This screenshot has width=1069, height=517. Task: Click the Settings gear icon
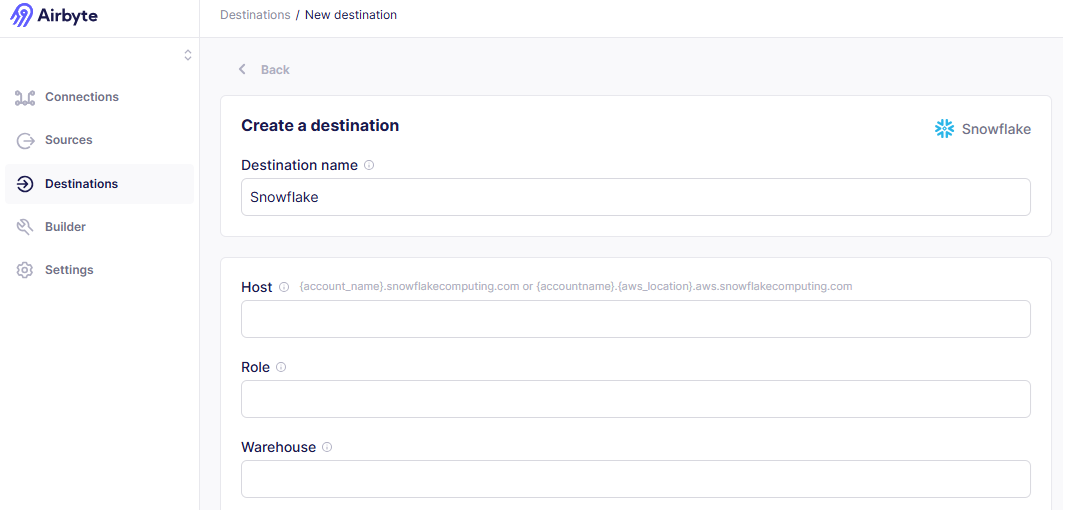pyautogui.click(x=25, y=270)
